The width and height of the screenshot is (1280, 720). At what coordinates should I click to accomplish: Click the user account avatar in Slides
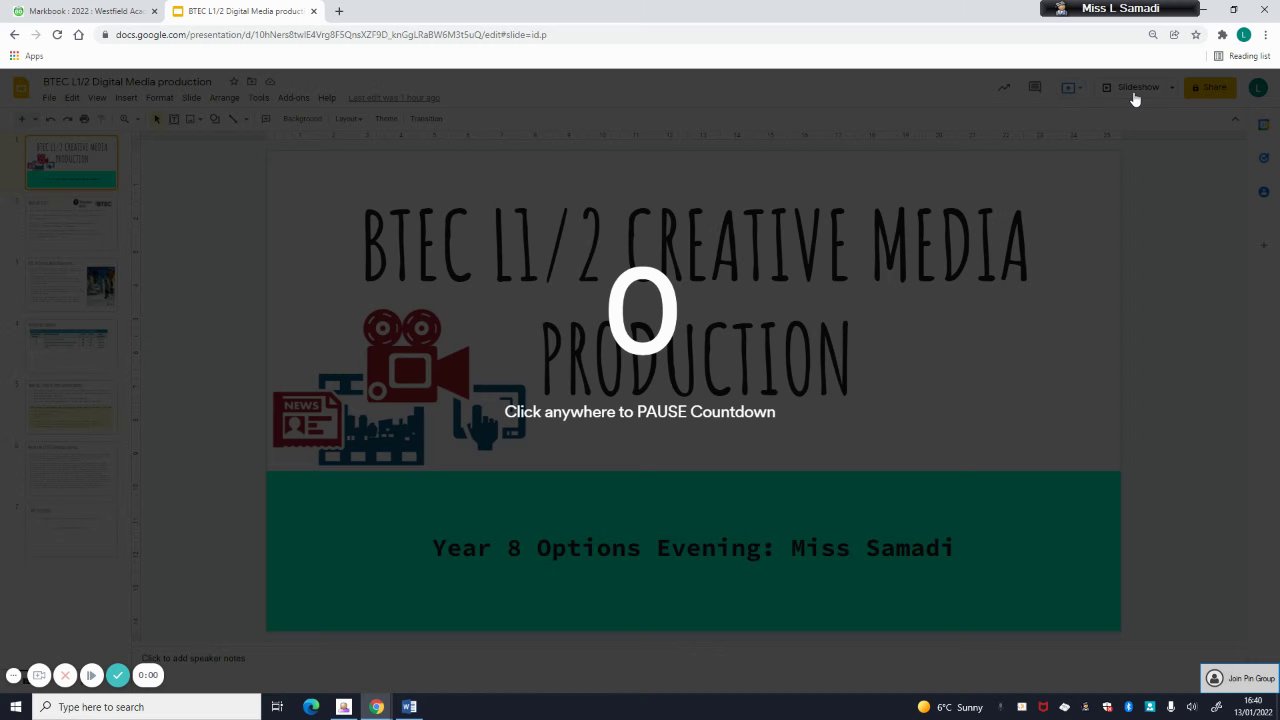click(1258, 87)
